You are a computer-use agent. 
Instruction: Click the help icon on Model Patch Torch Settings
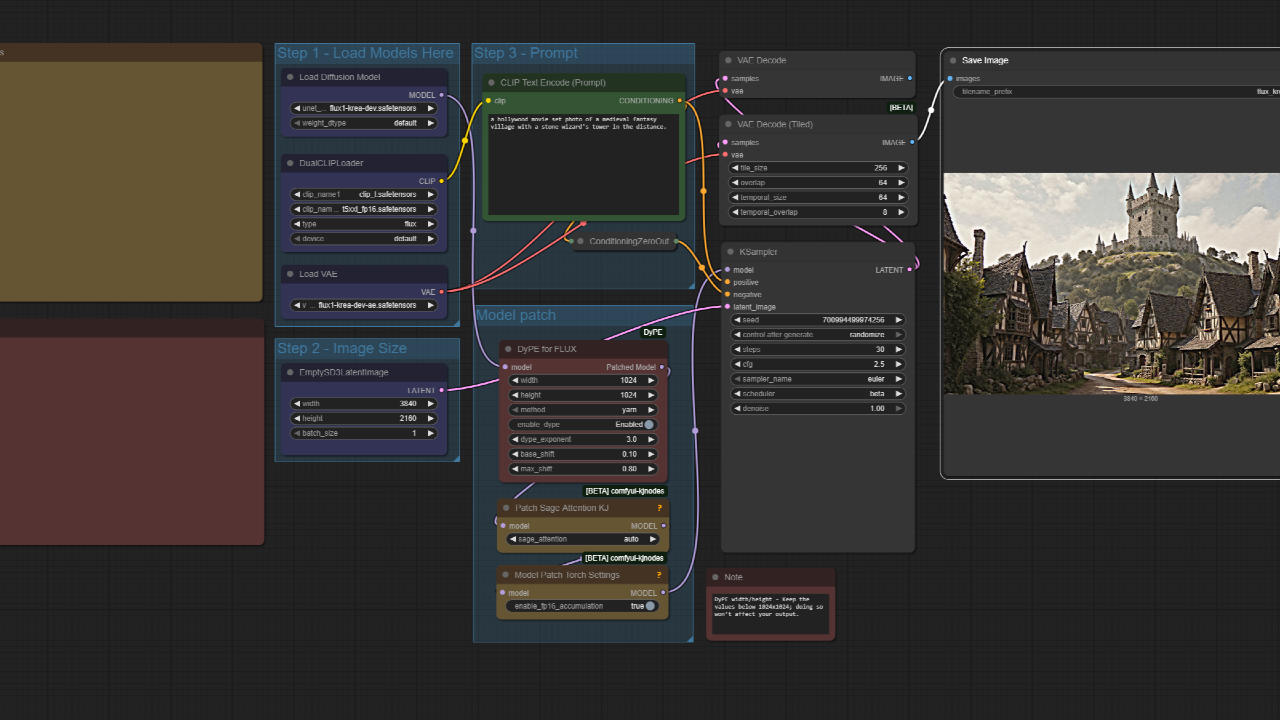[659, 575]
